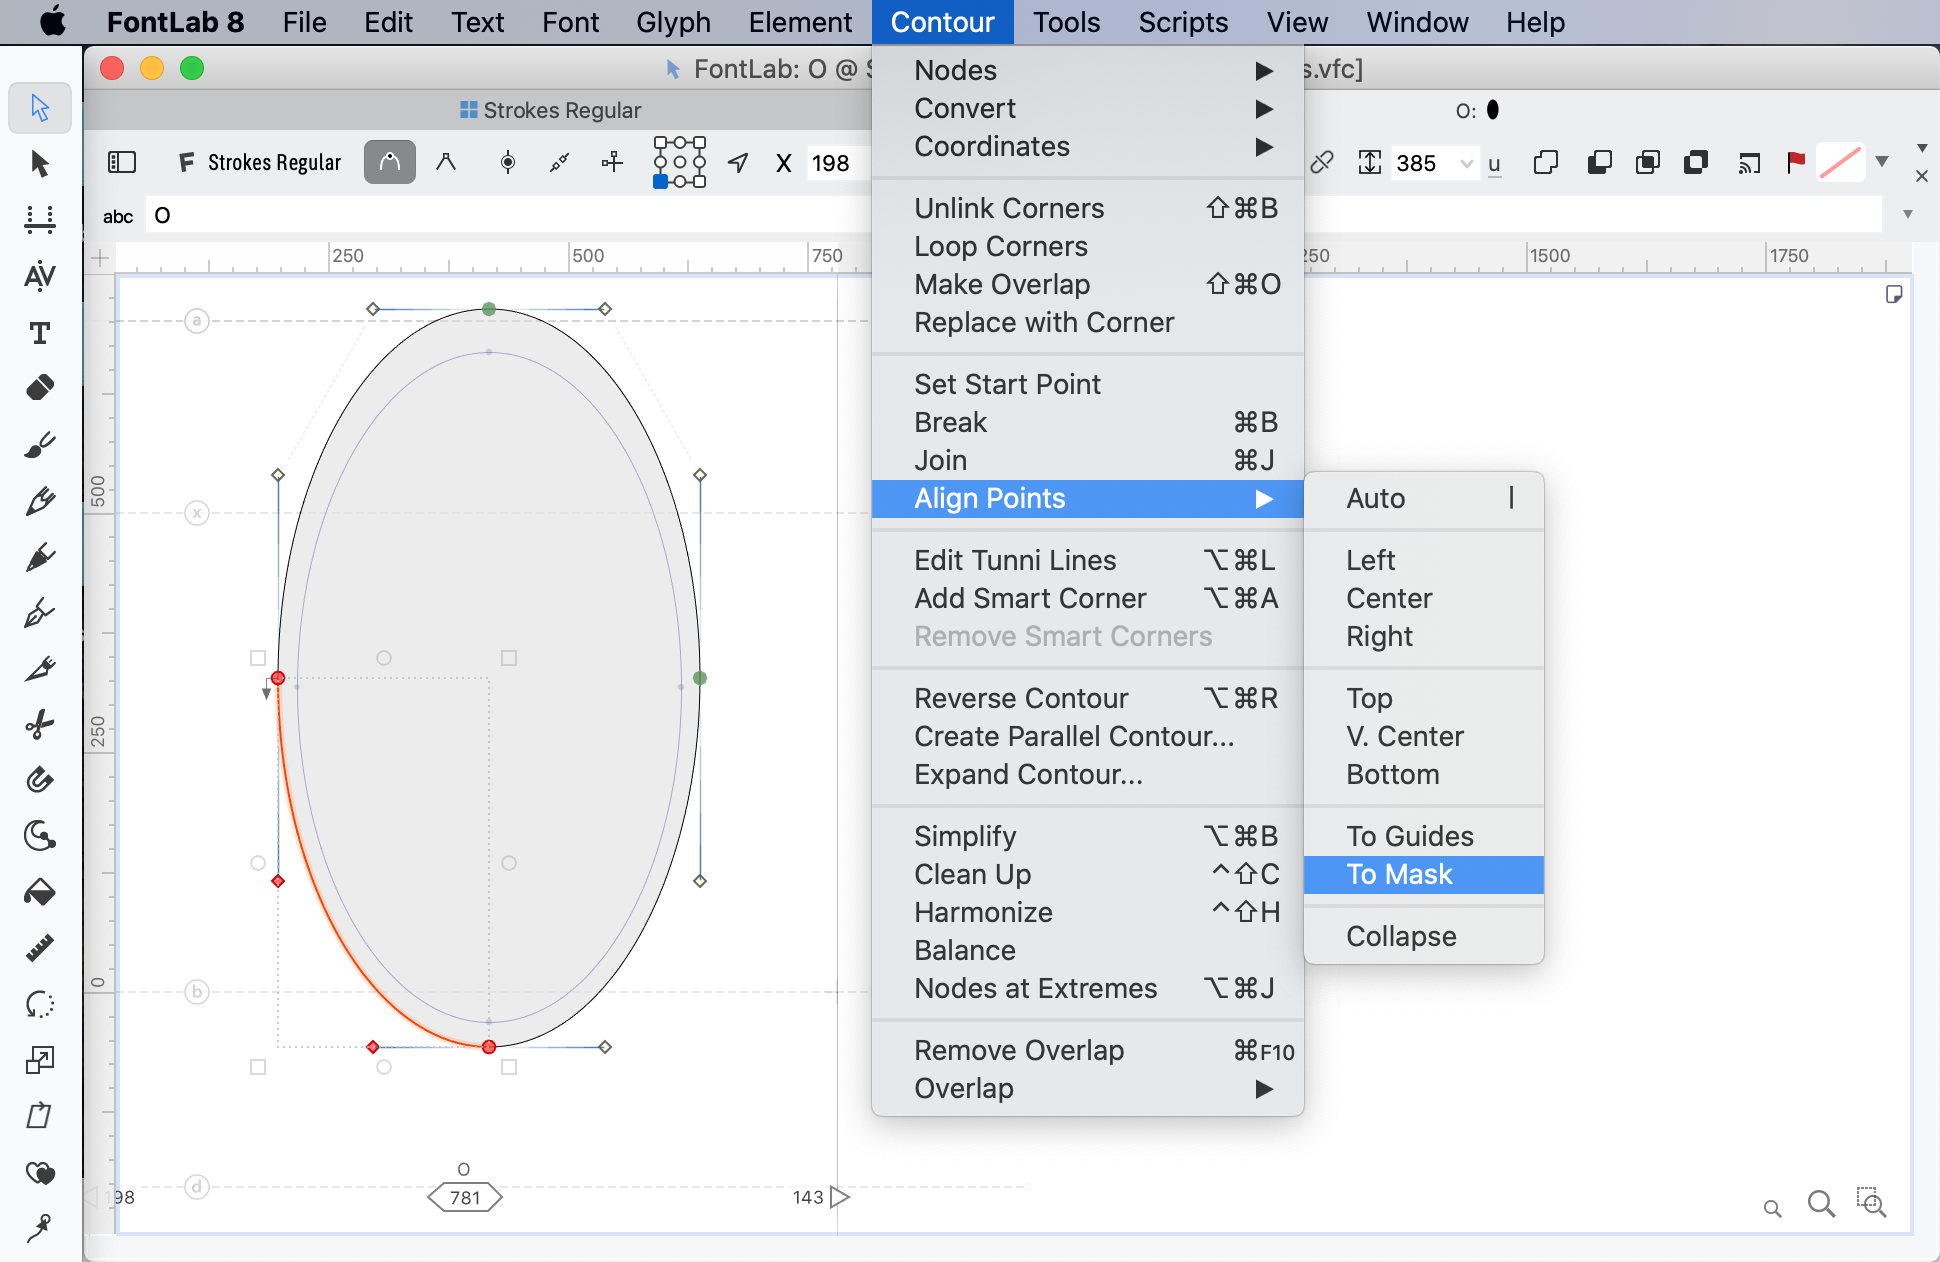Select the Fill paint bucket tool
1940x1262 pixels.
[40, 891]
